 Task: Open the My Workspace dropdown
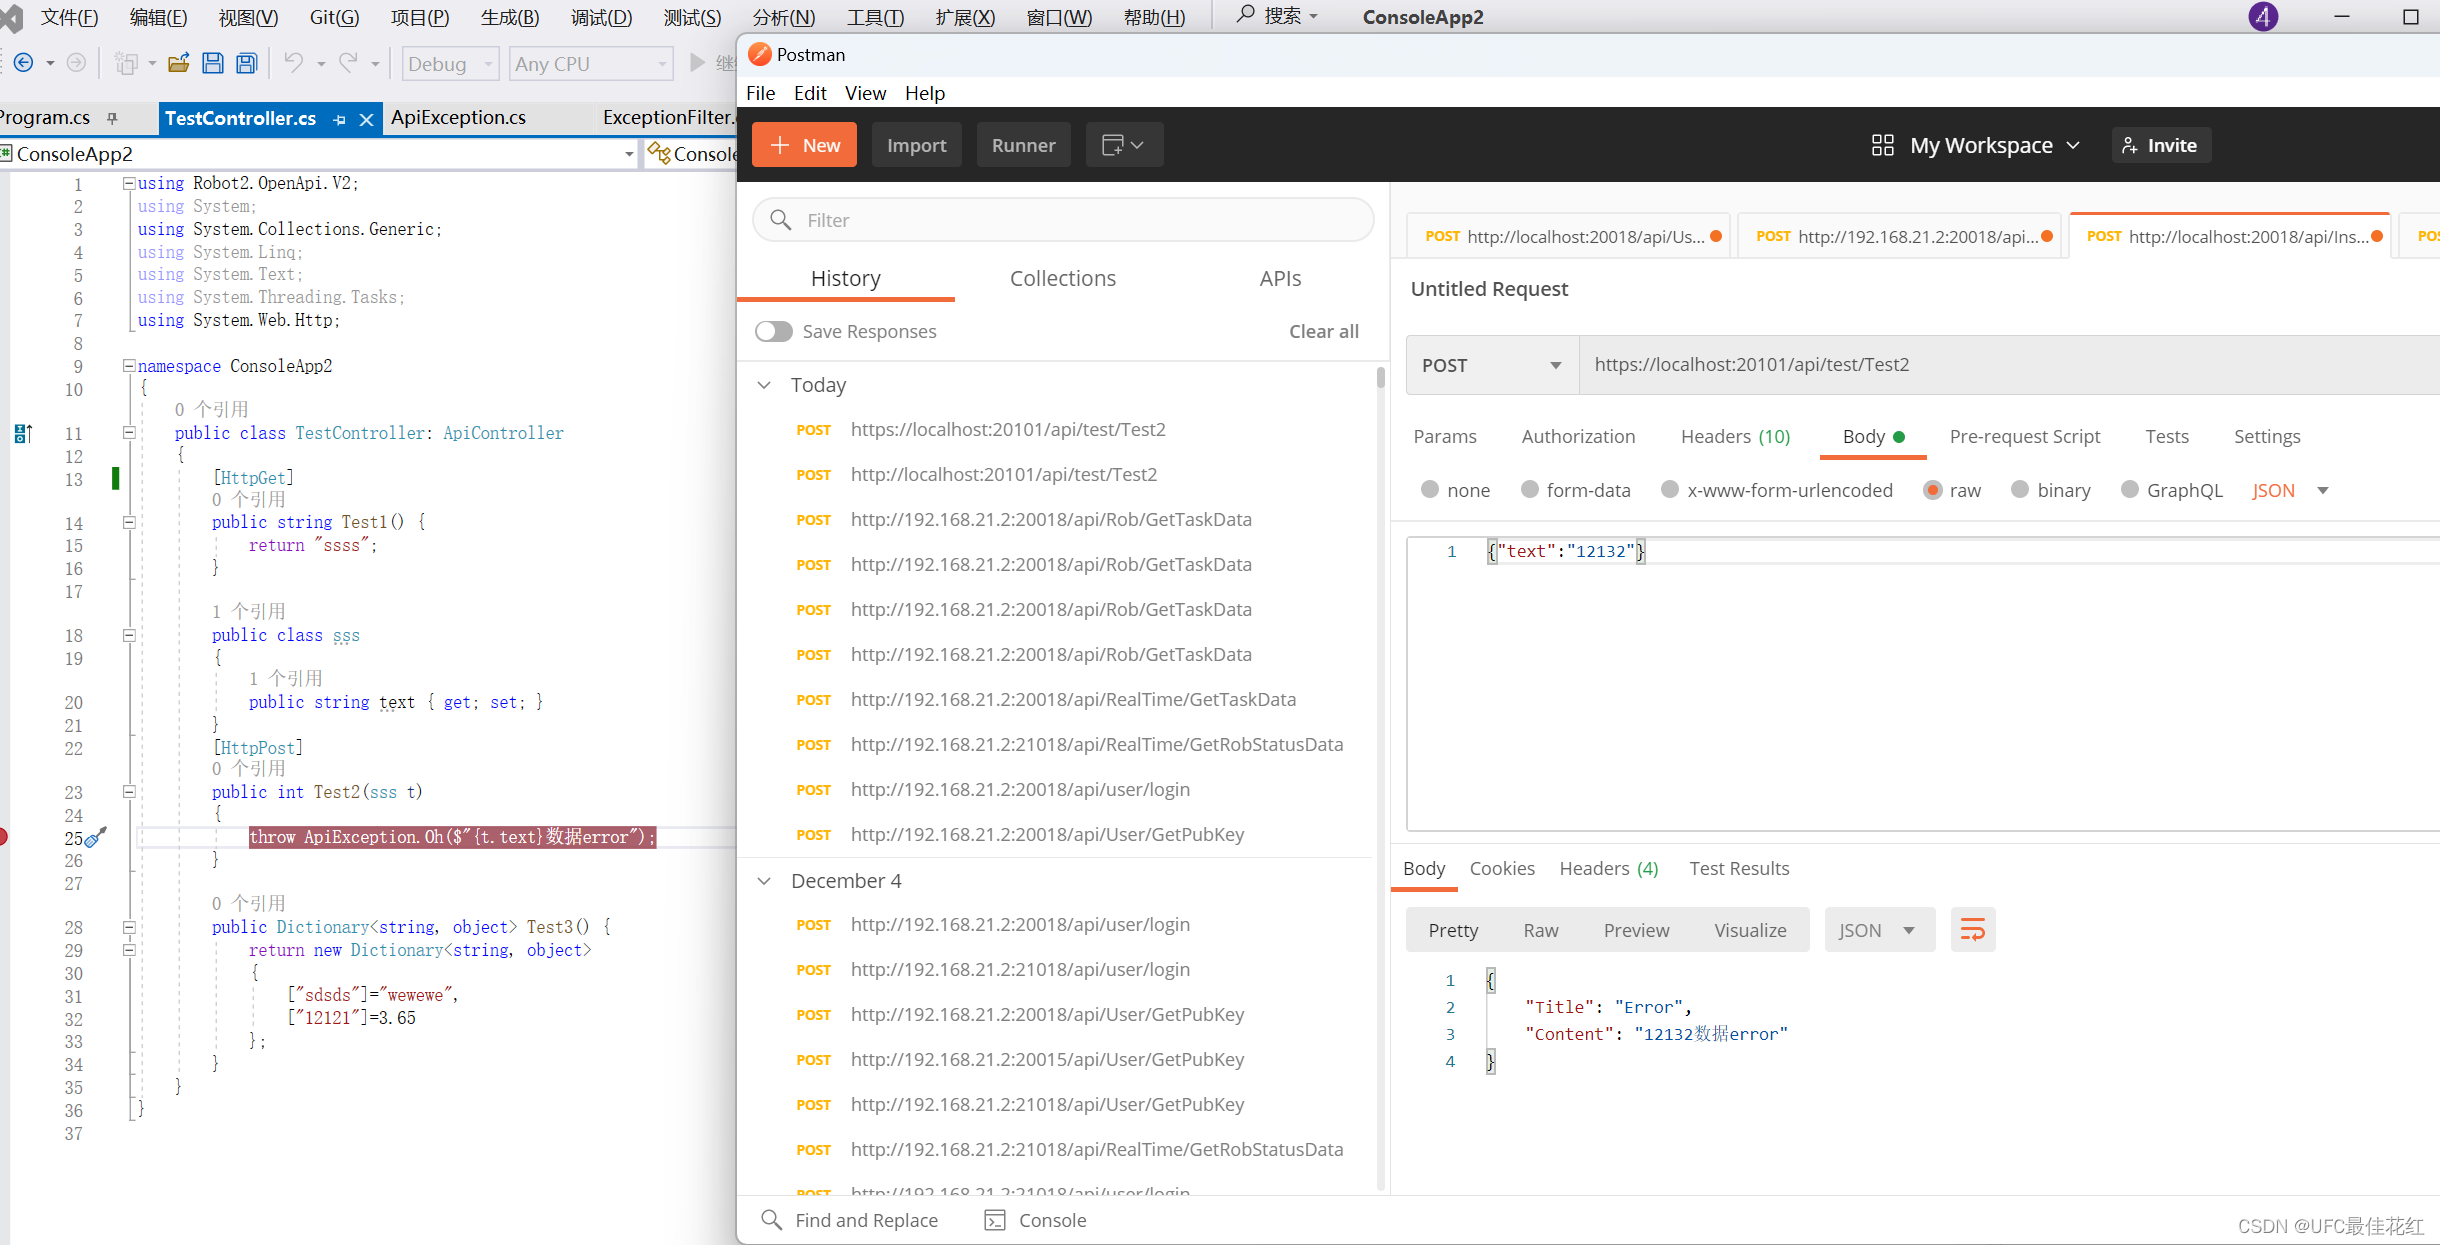(1978, 145)
